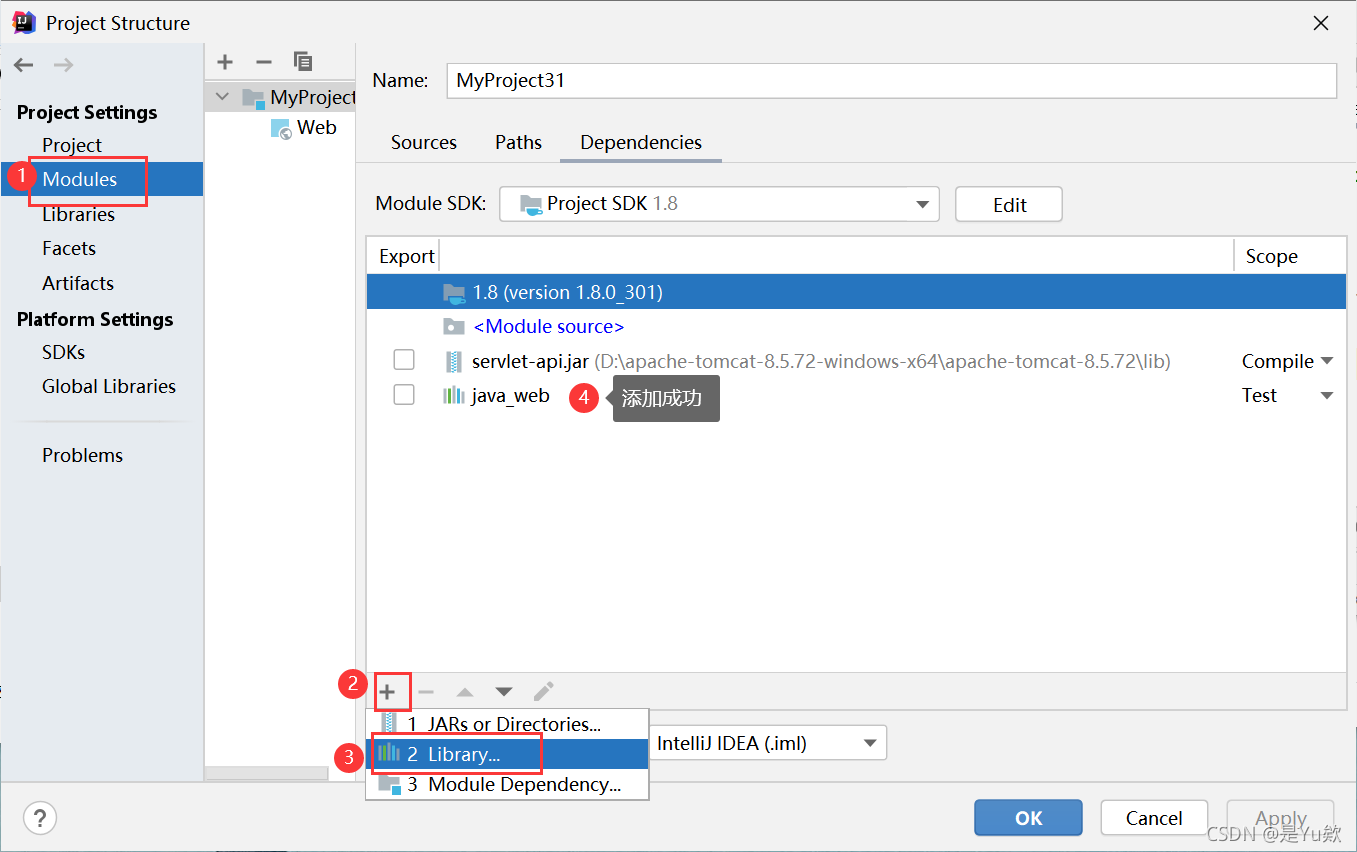Copy the selected module icon
The width and height of the screenshot is (1357, 852).
(x=303, y=62)
